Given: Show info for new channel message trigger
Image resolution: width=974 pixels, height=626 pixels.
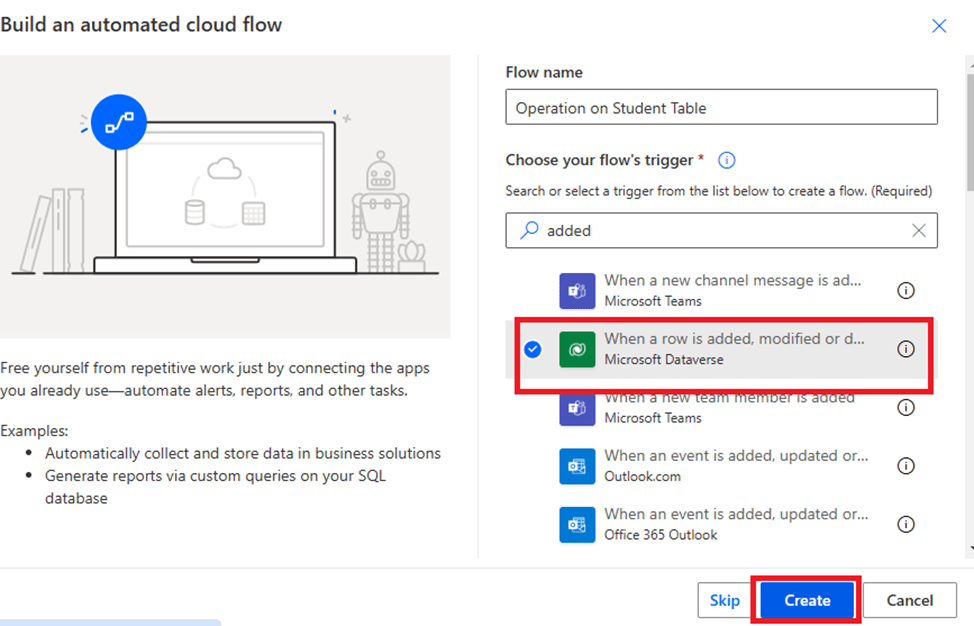Looking at the screenshot, I should click(x=906, y=291).
